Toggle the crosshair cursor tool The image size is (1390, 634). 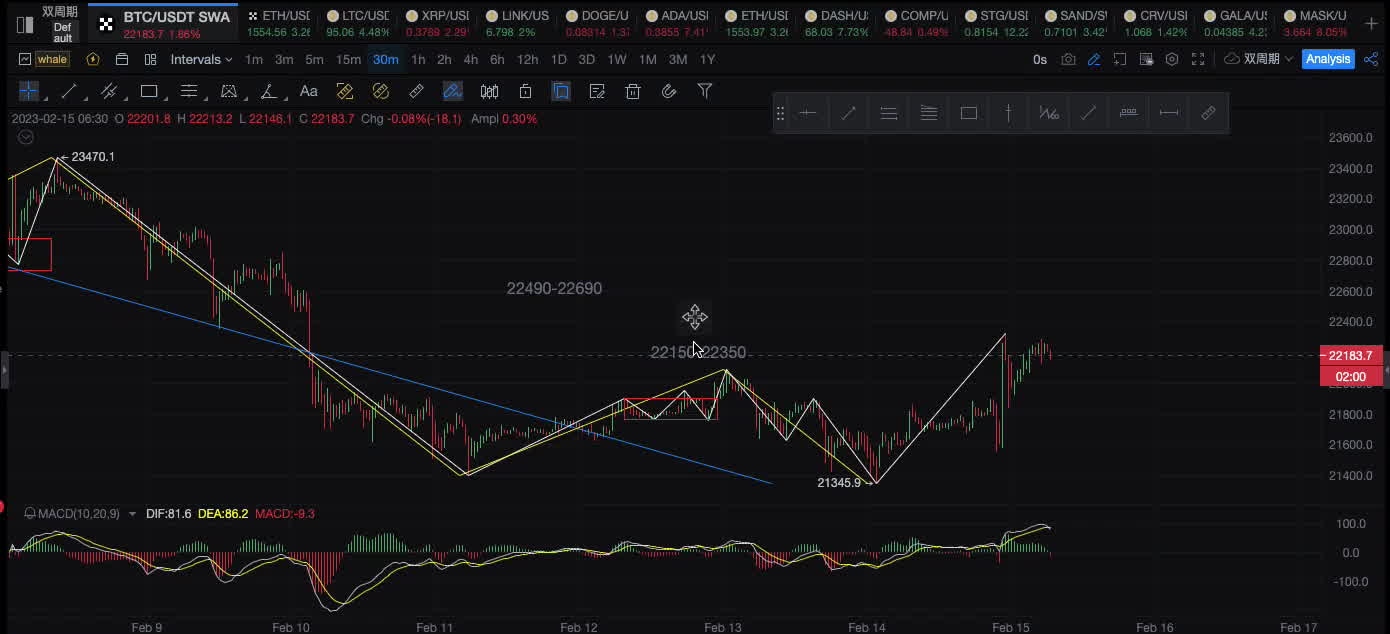pos(28,91)
